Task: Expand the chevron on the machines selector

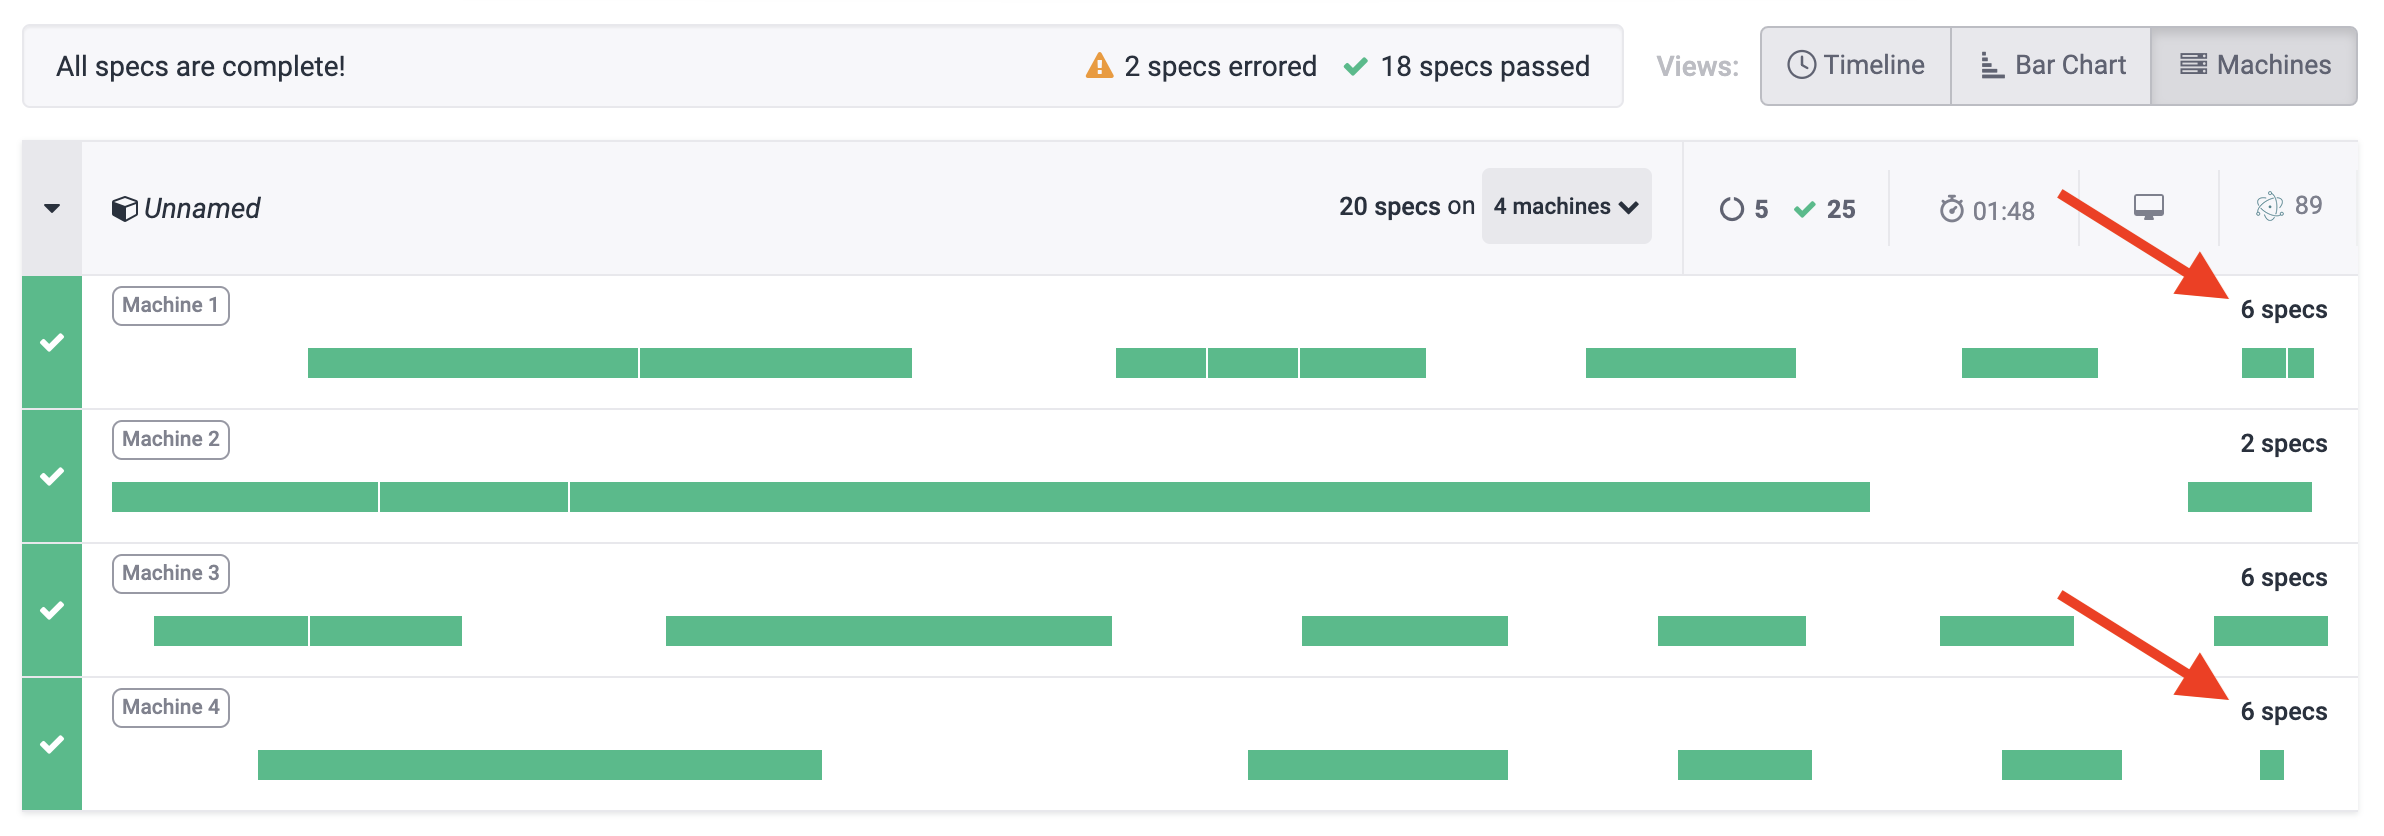Action: pos(1629,206)
